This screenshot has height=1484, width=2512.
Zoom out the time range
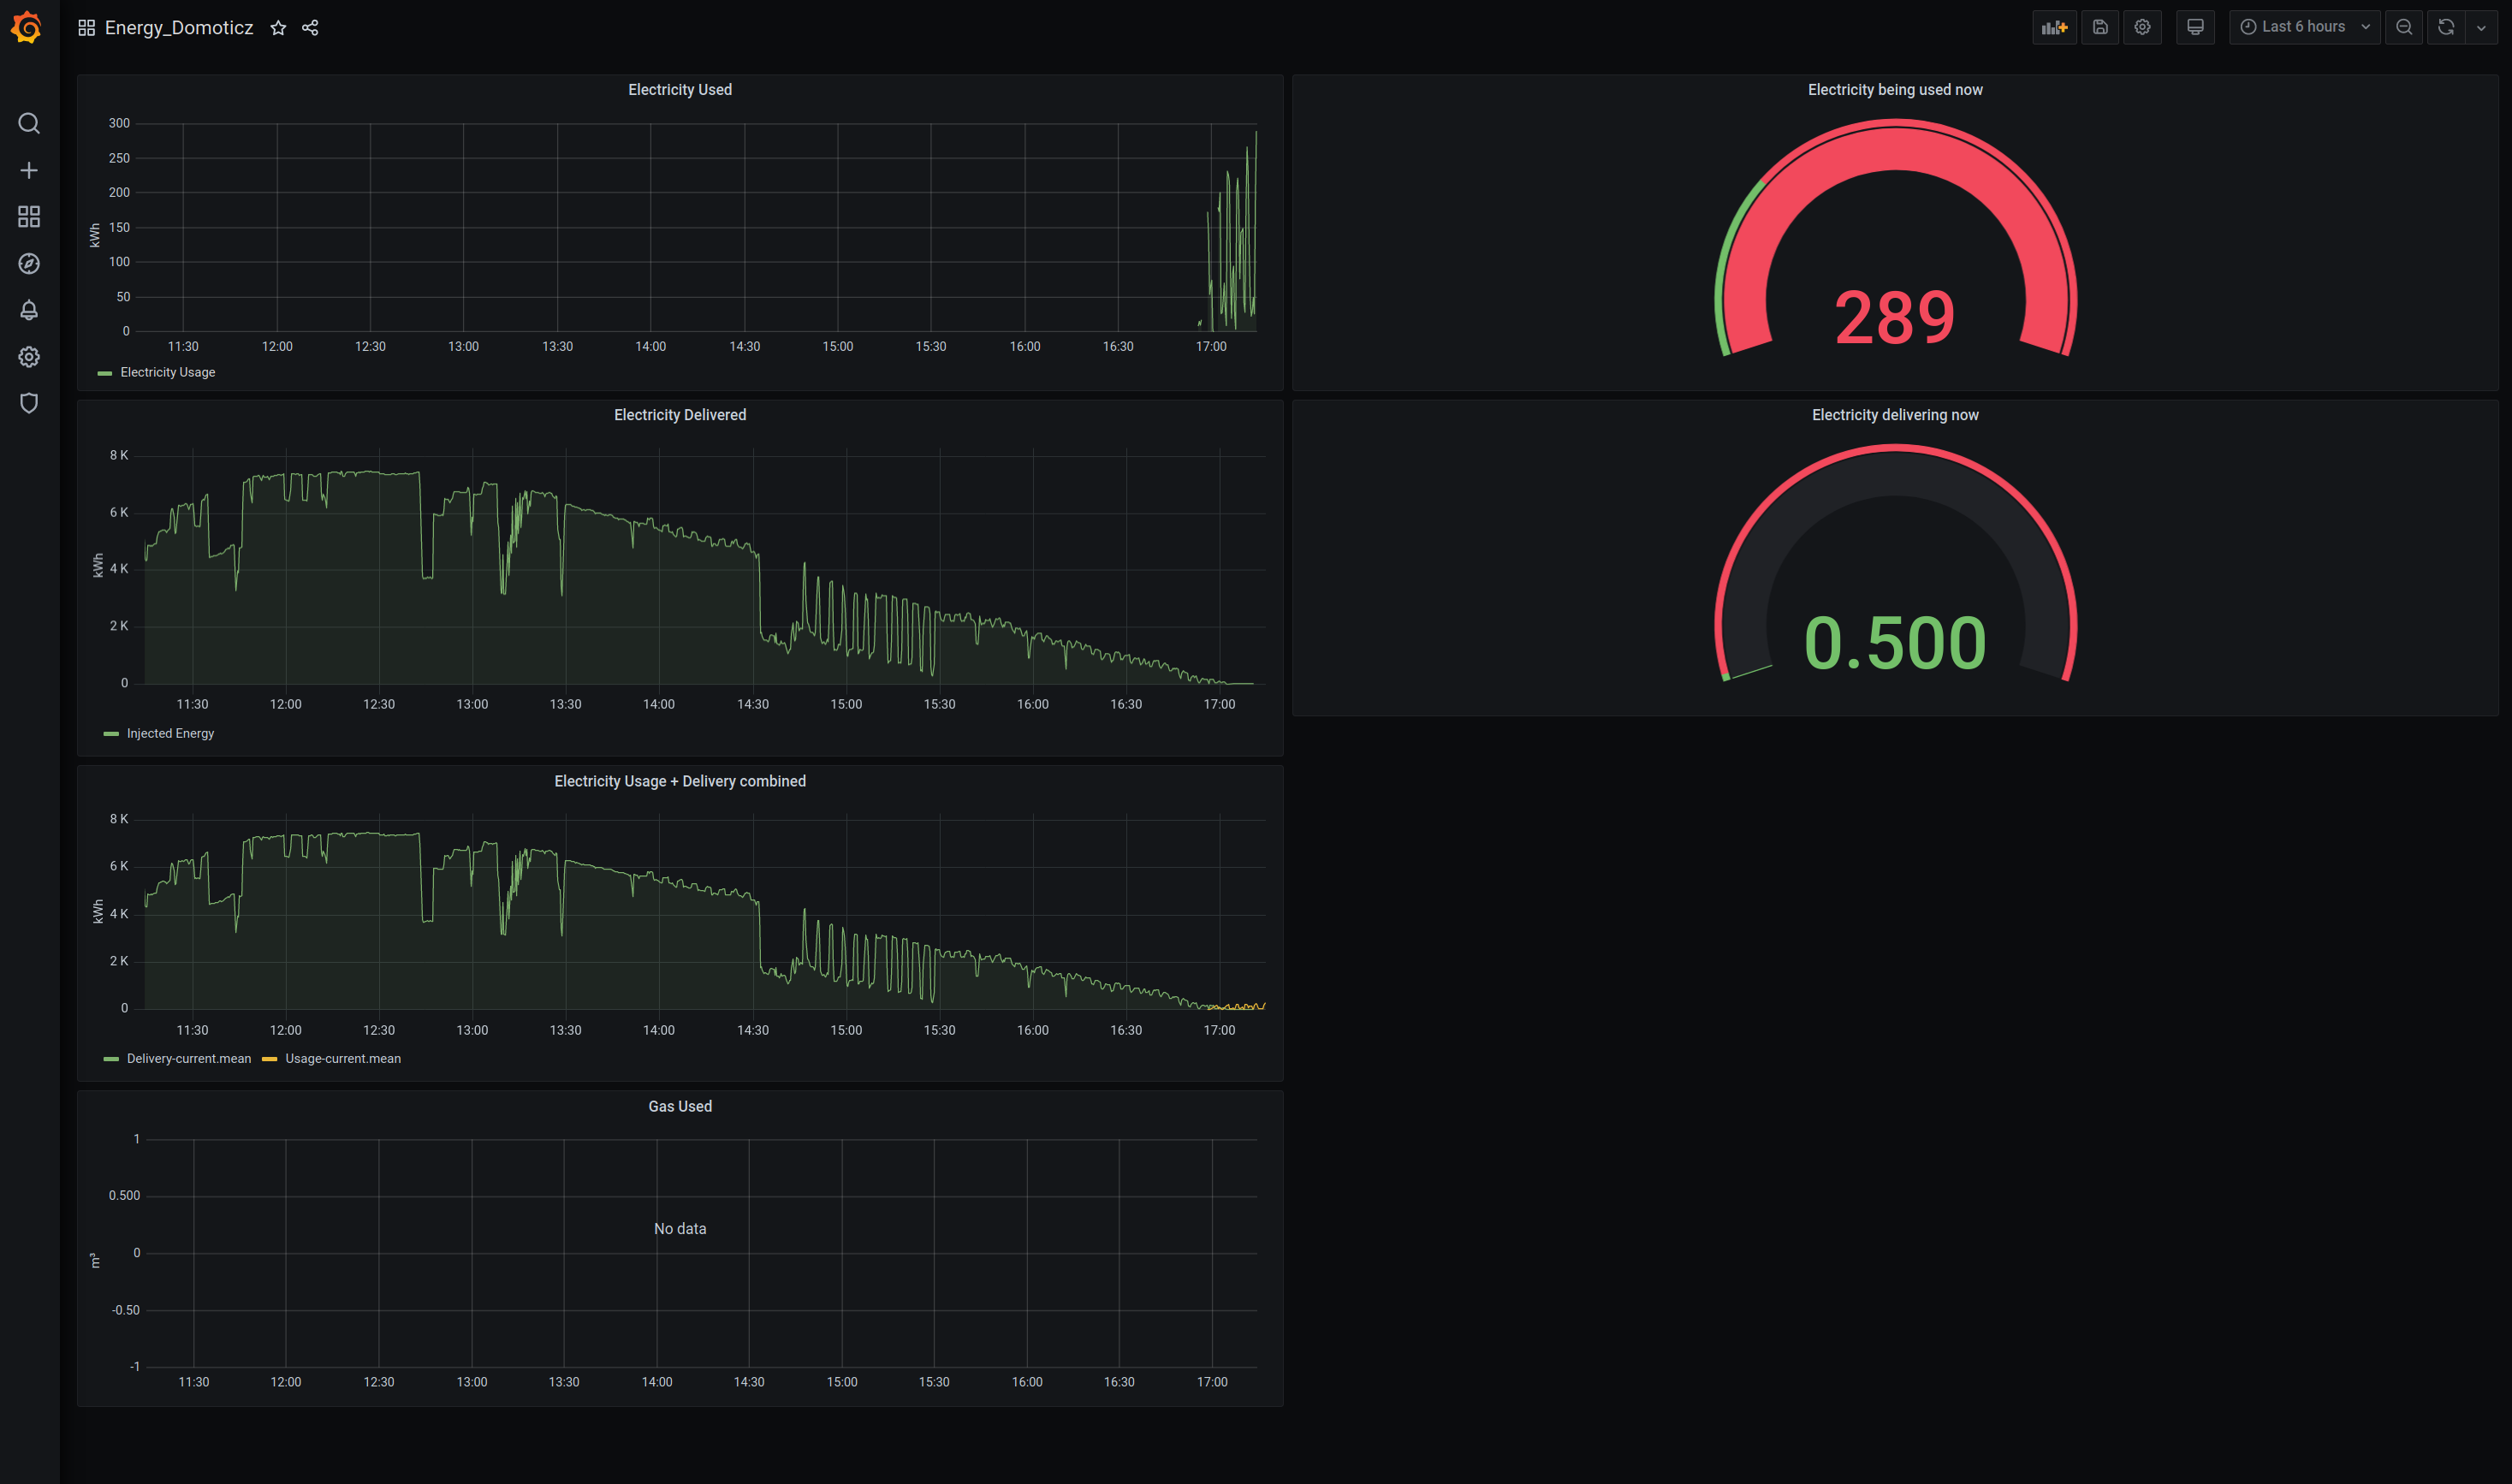tap(2404, 27)
